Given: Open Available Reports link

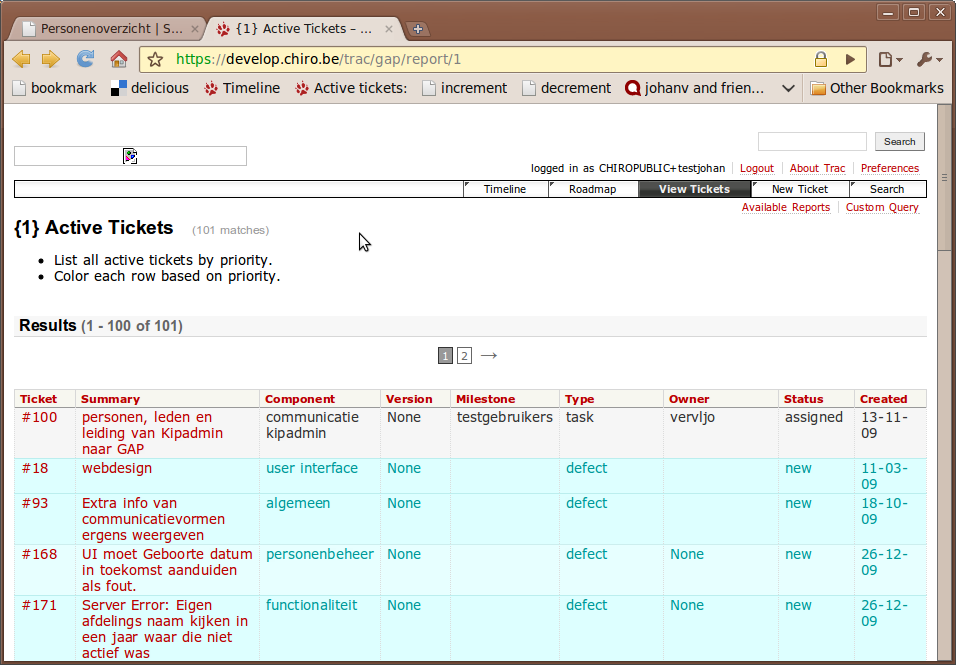Looking at the screenshot, I should (786, 207).
